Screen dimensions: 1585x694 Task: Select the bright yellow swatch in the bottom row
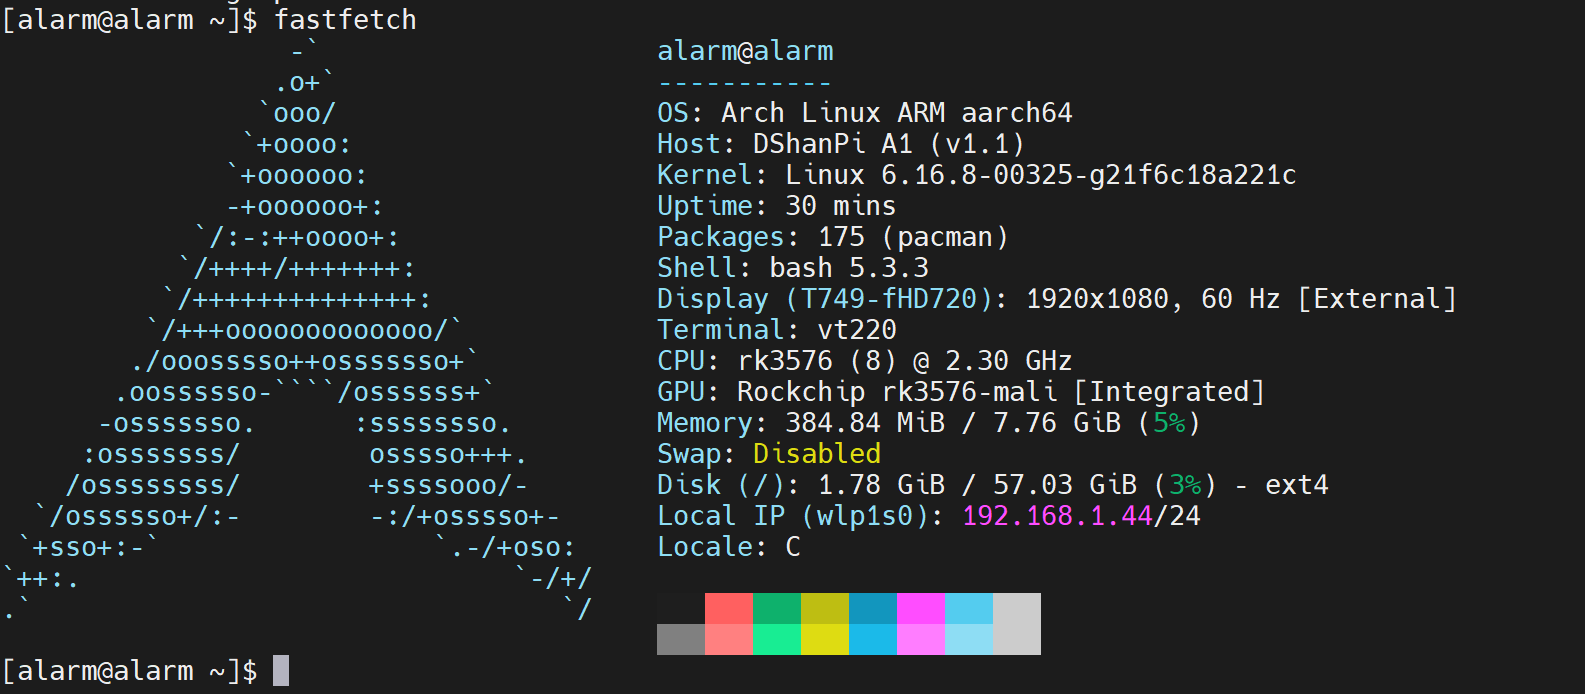coord(825,639)
